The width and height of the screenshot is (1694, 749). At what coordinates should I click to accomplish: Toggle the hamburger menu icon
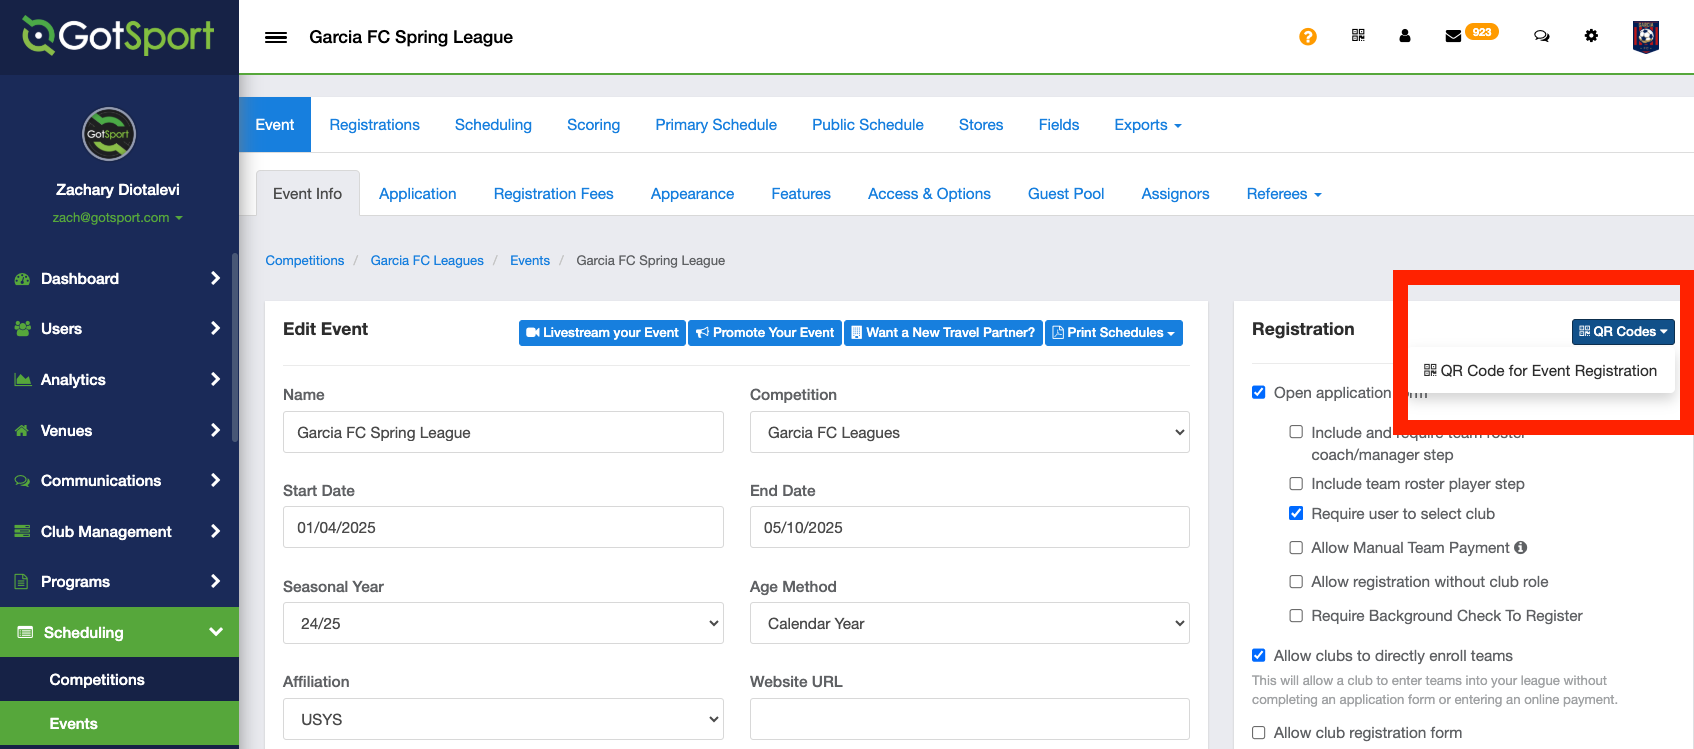[x=276, y=37]
